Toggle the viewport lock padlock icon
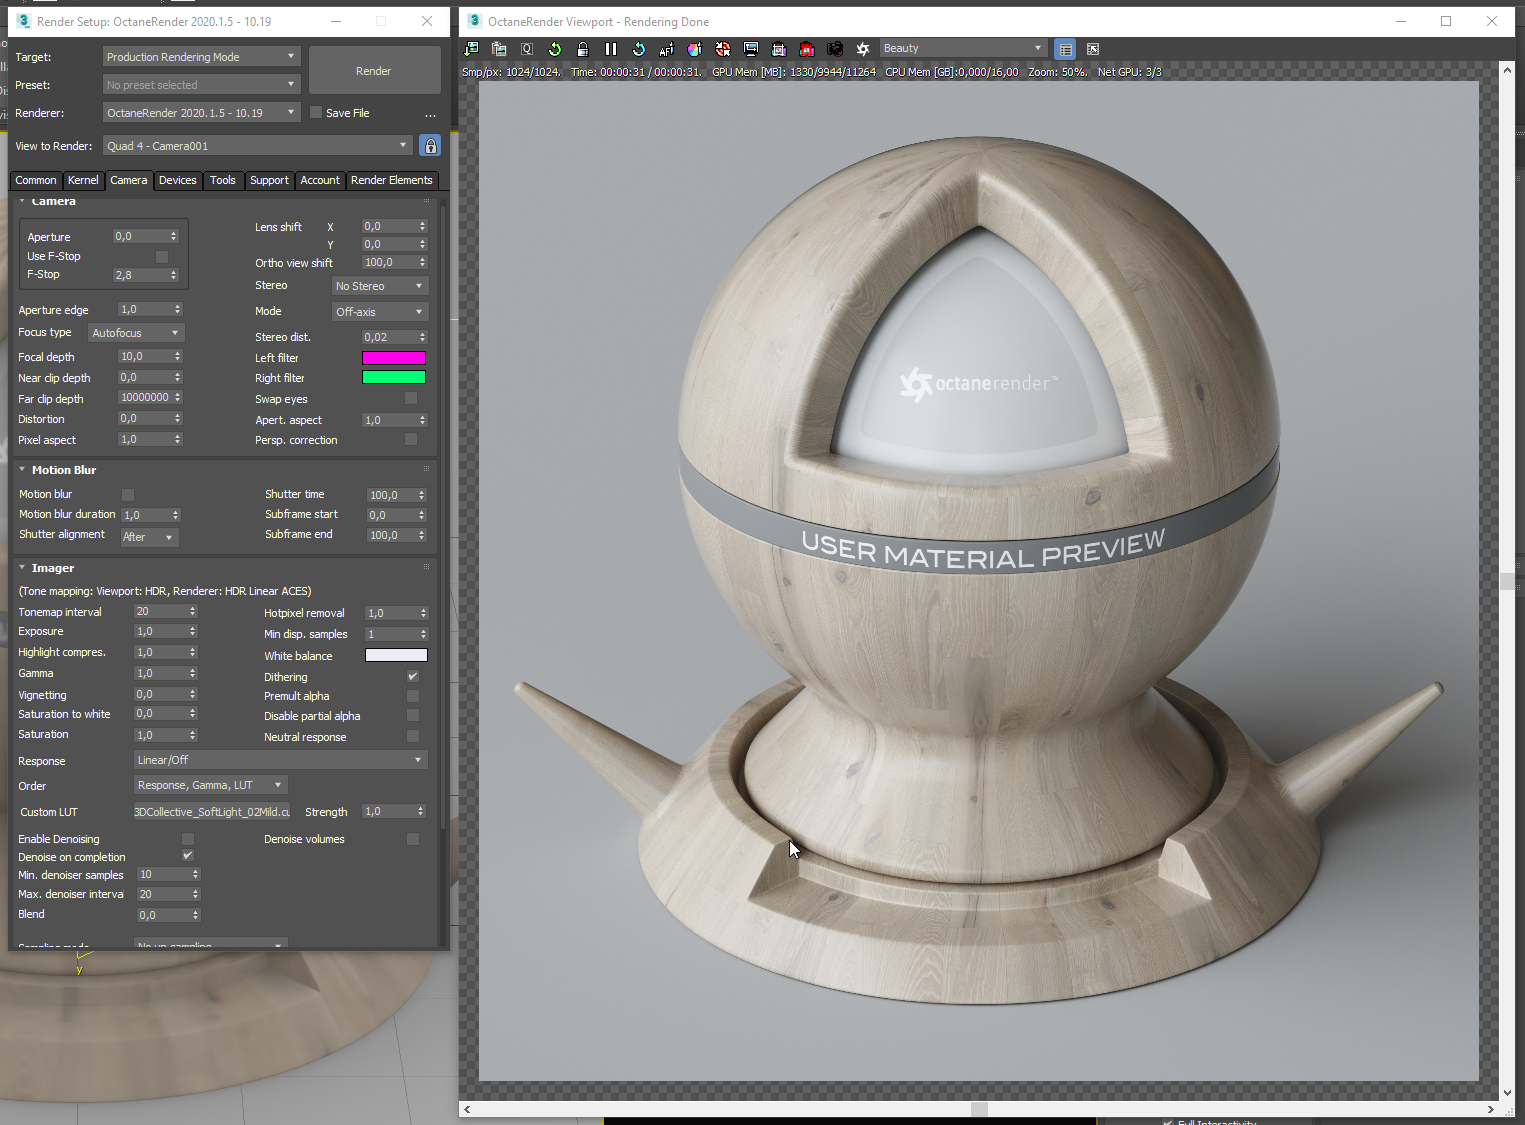Image resolution: width=1525 pixels, height=1125 pixels. [583, 49]
